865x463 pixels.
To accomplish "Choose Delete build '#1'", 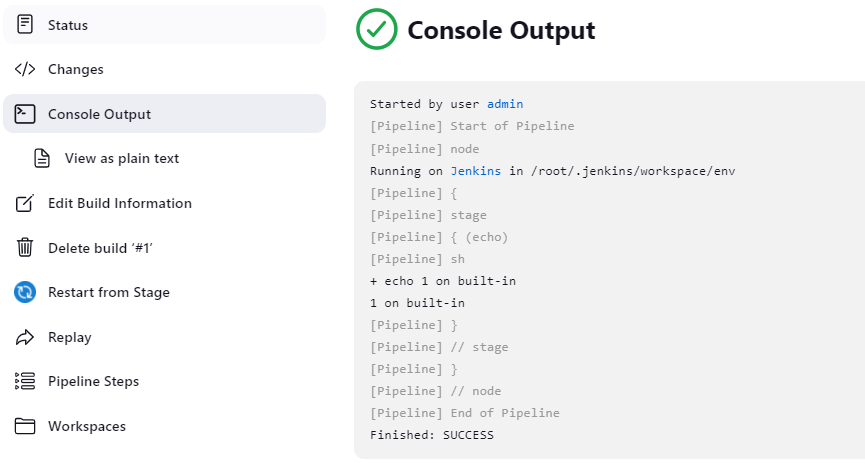I will click(100, 248).
